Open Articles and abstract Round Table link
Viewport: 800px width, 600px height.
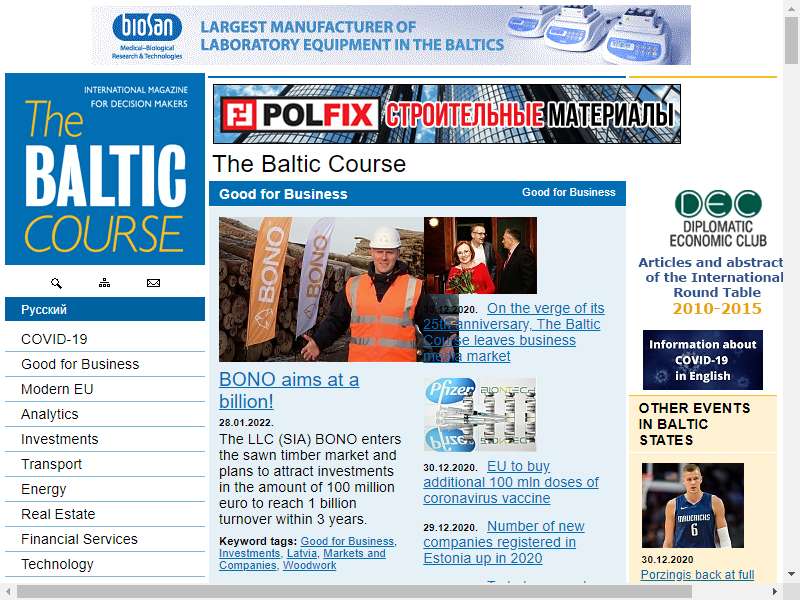tap(711, 285)
